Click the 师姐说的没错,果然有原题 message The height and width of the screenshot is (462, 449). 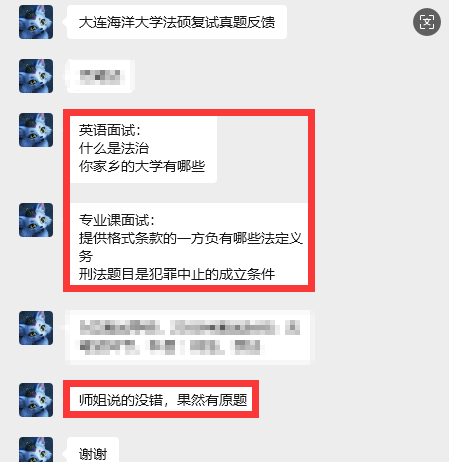tap(163, 400)
